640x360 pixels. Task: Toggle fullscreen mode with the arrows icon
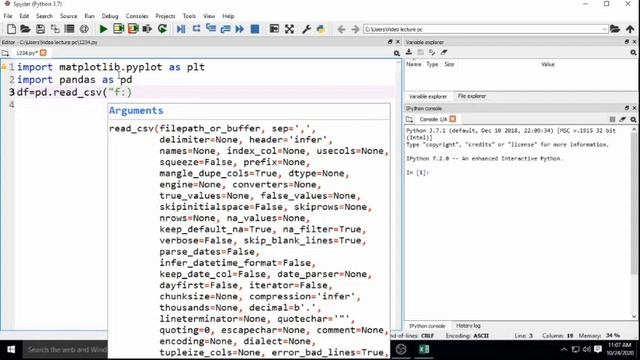289,29
